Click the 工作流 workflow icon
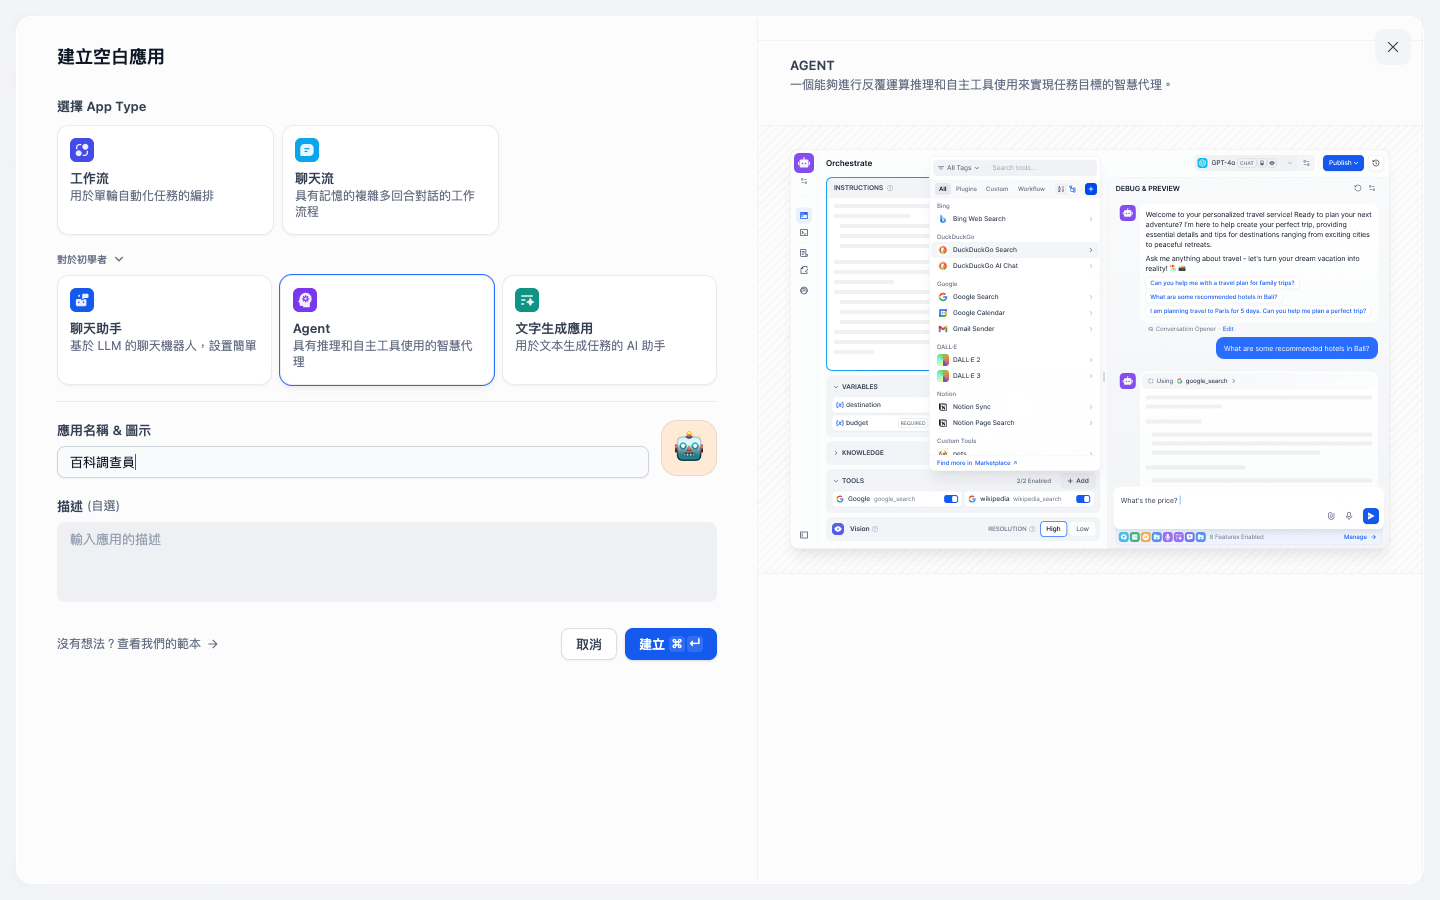 (82, 150)
